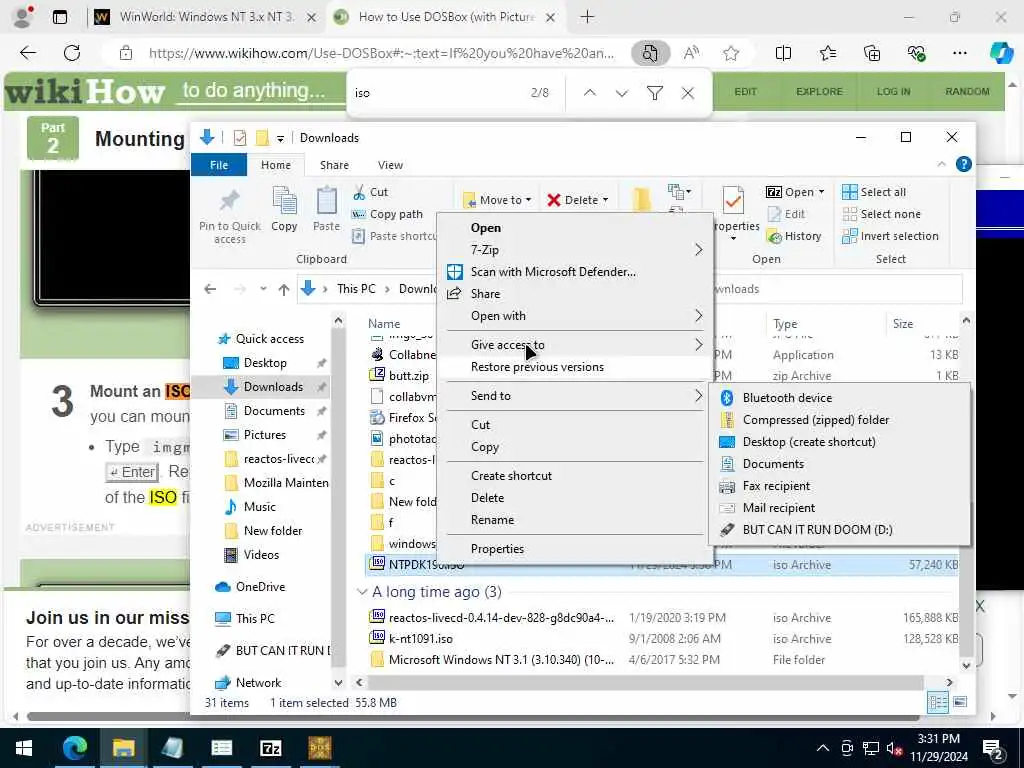Send to BUT CAN IT RUN DOOM (D:)
This screenshot has width=1024, height=768.
tap(839, 530)
